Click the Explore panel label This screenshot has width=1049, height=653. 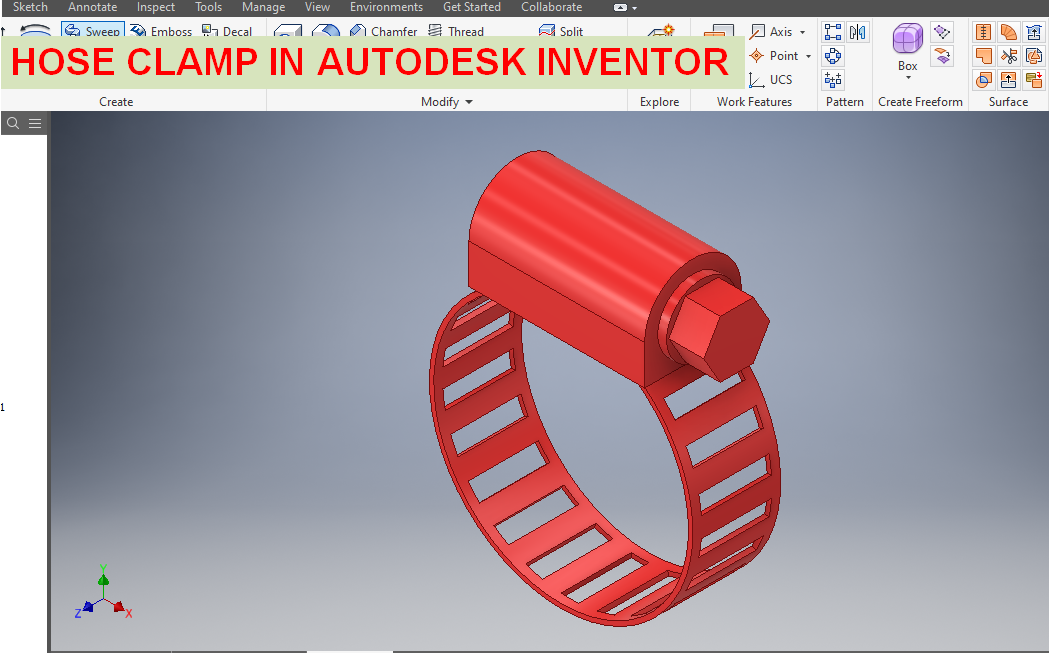(x=659, y=102)
